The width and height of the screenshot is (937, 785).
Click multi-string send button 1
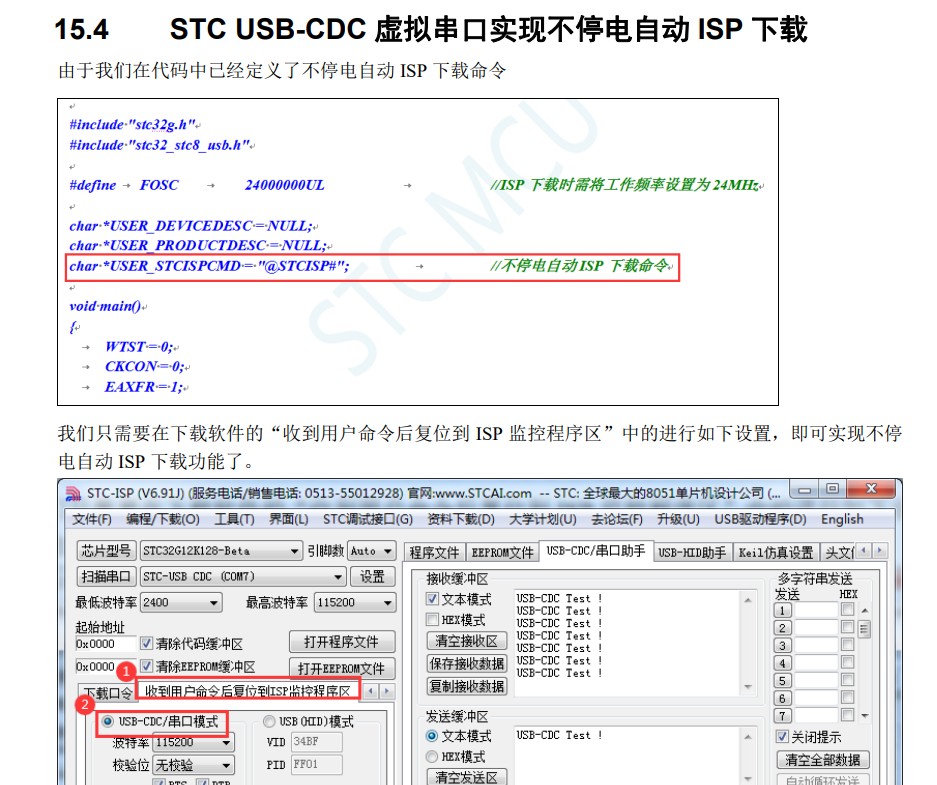point(783,611)
